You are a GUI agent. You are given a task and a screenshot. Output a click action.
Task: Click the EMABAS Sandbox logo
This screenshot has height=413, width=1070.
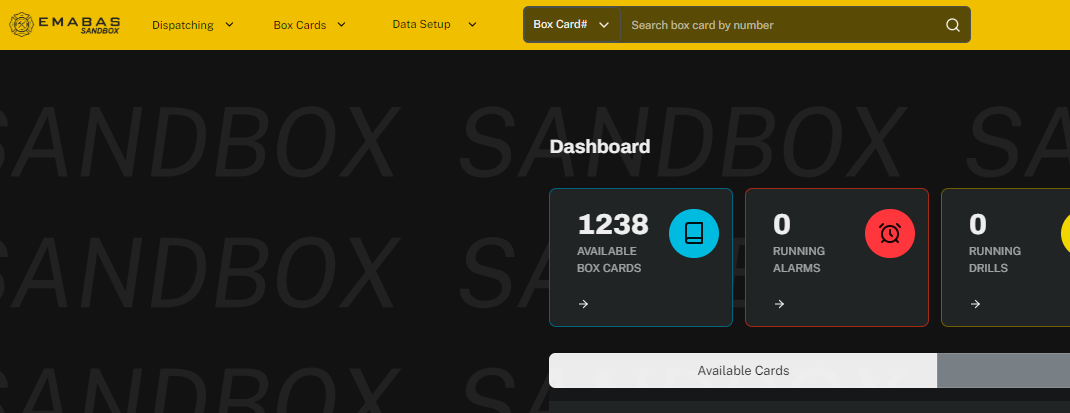coord(65,25)
